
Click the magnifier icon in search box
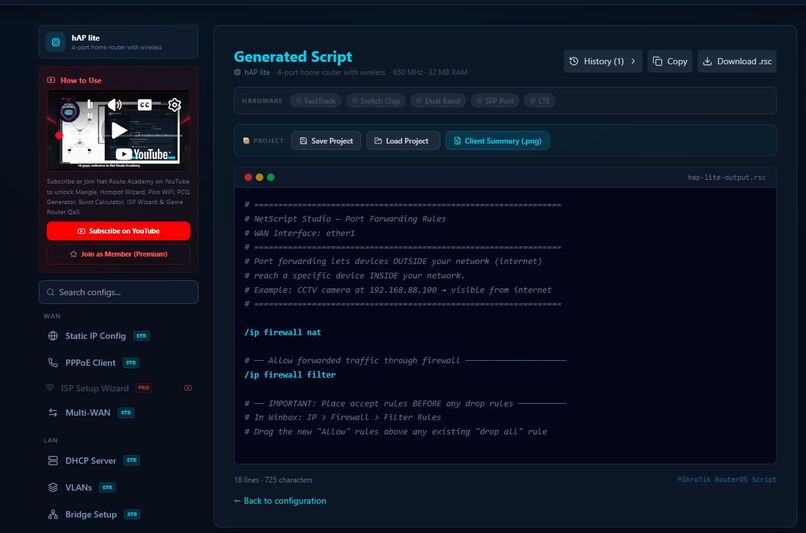click(50, 292)
